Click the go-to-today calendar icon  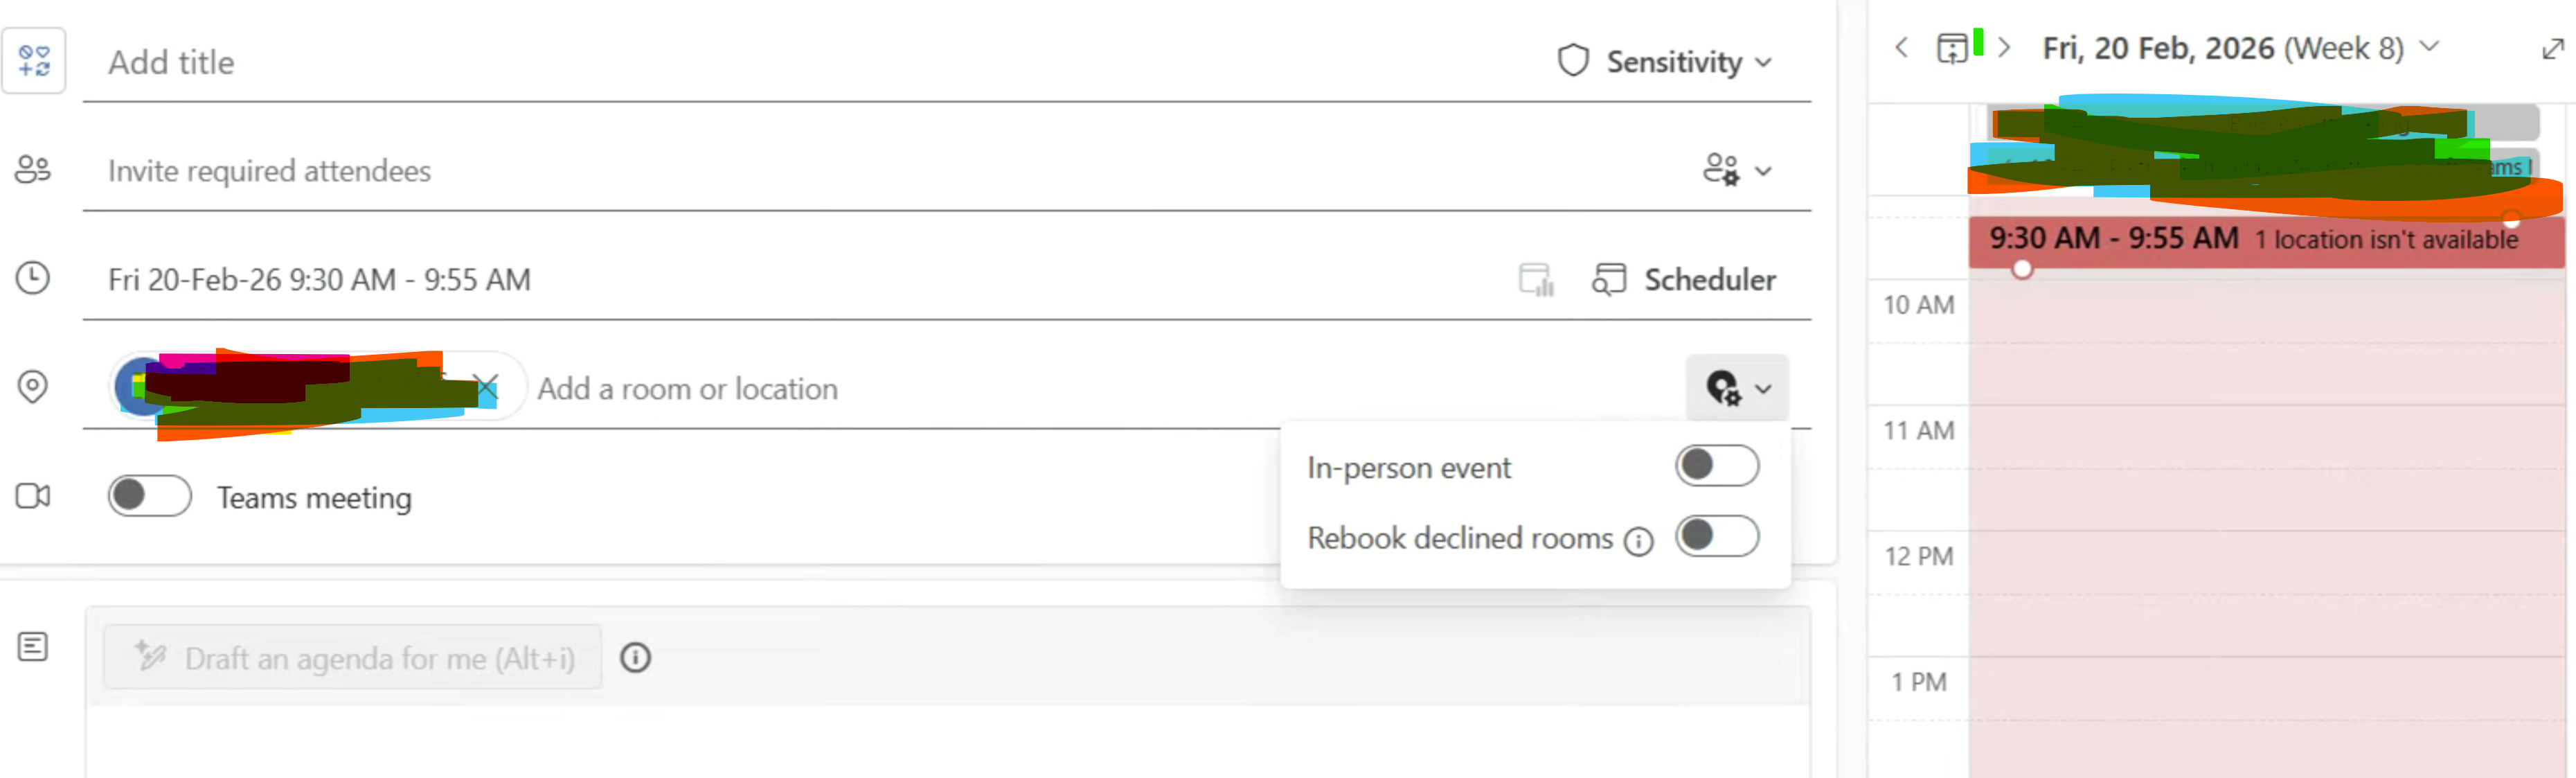pos(1951,48)
